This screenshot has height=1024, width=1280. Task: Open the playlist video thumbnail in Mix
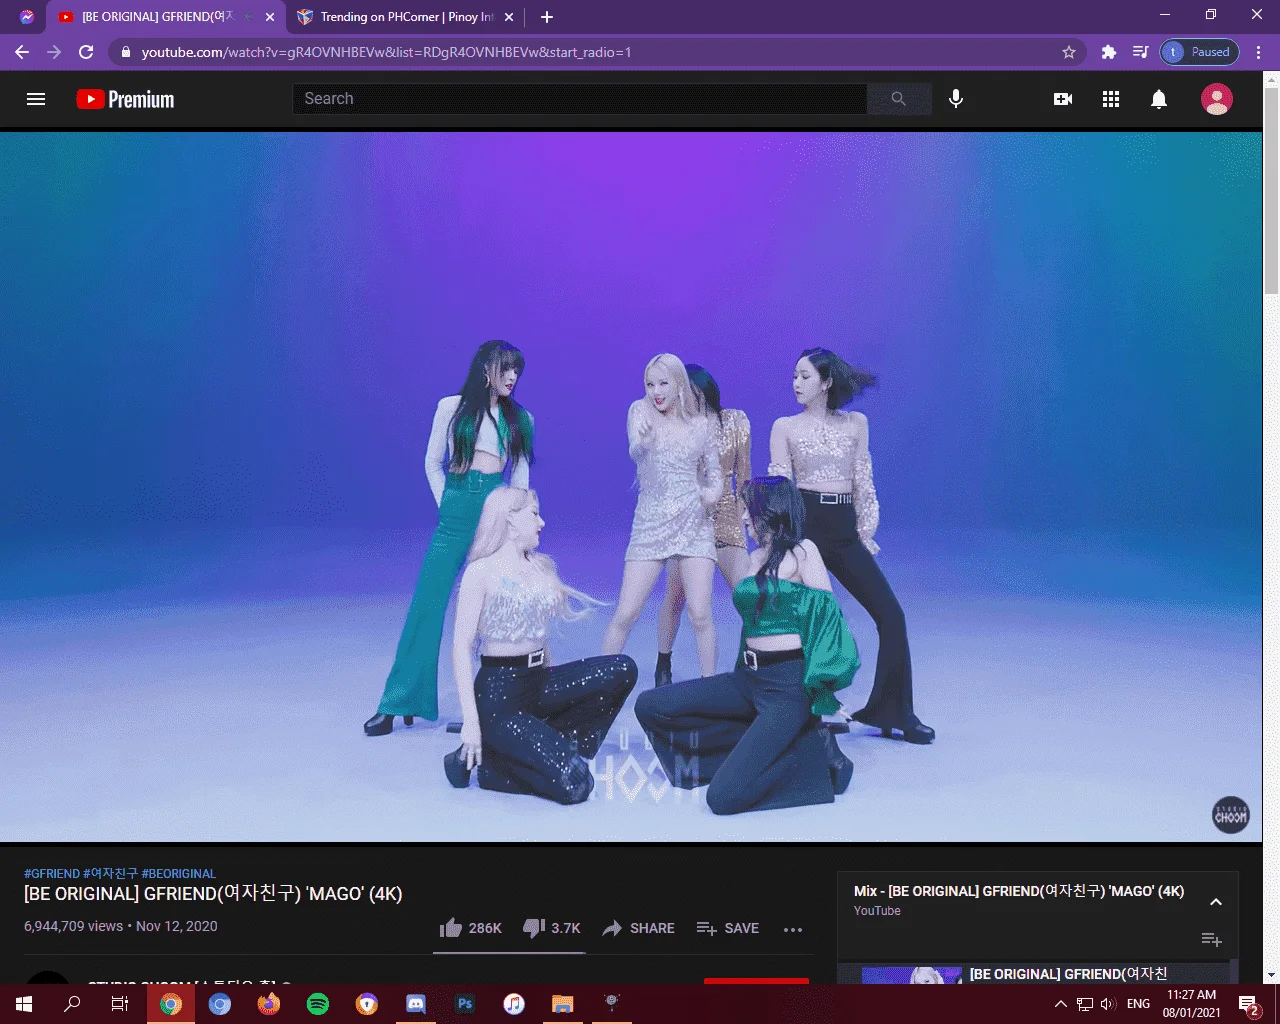pos(912,976)
